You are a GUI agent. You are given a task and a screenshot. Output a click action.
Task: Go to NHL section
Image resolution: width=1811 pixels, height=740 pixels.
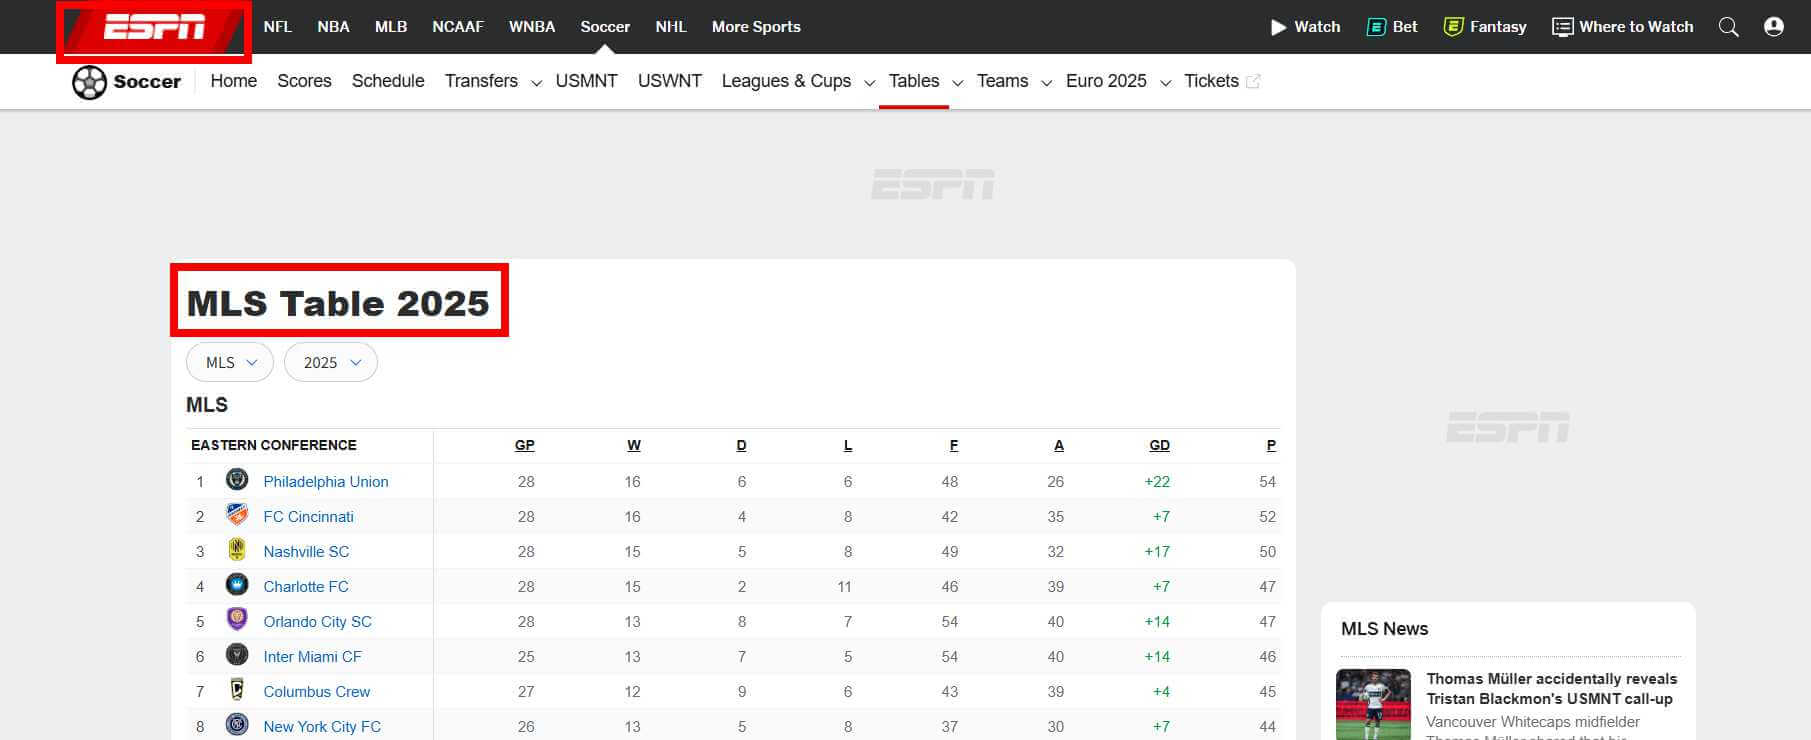pos(671,27)
